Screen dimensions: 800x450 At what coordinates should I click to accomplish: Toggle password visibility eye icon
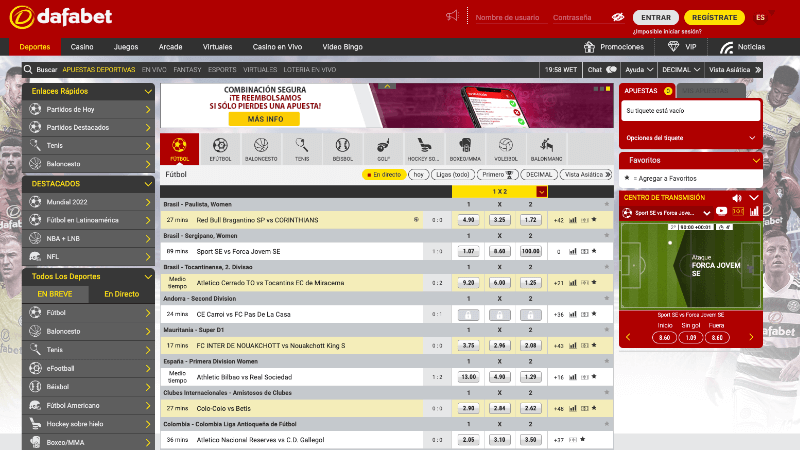click(x=618, y=17)
